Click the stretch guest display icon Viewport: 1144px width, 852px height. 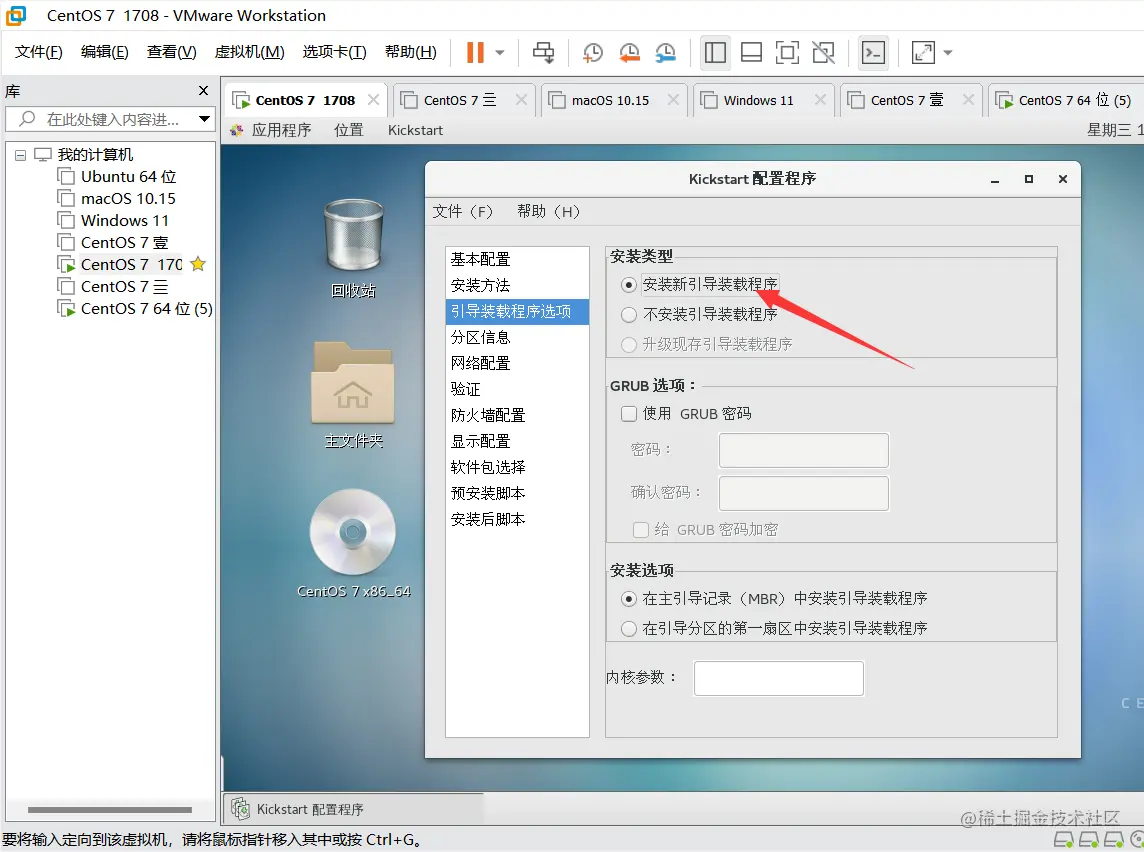[x=923, y=53]
